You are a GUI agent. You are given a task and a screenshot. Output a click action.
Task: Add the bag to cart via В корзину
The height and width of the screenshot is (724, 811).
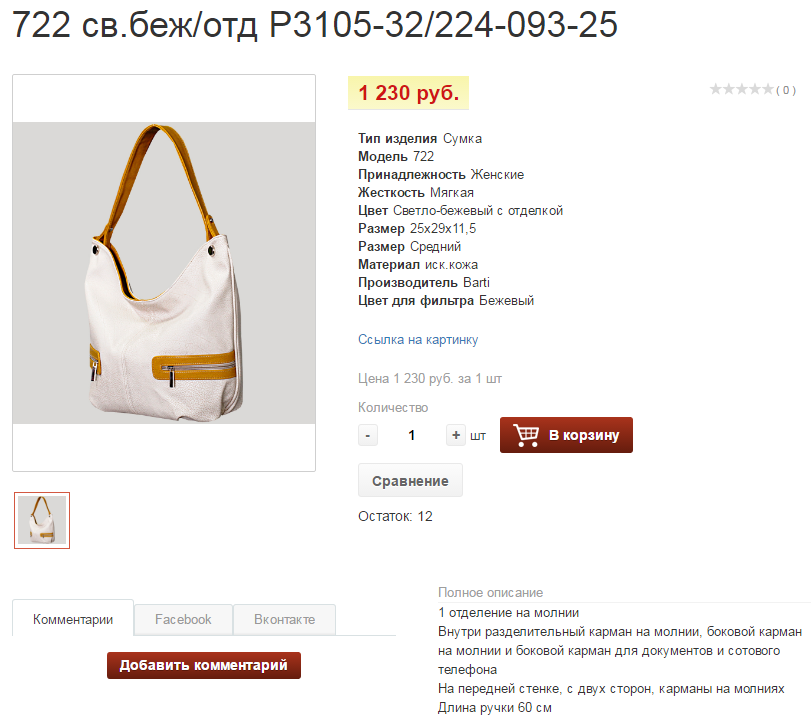coord(566,435)
